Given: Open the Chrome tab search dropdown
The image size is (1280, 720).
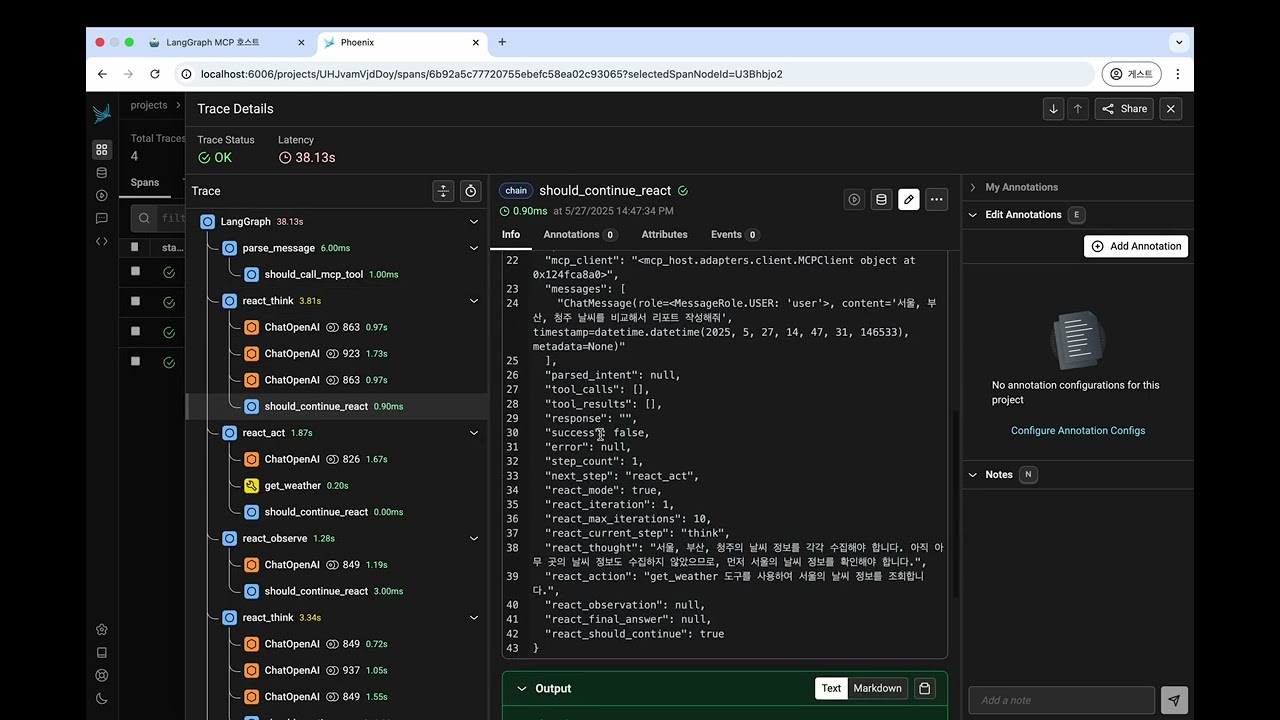Looking at the screenshot, I should click(x=1179, y=42).
